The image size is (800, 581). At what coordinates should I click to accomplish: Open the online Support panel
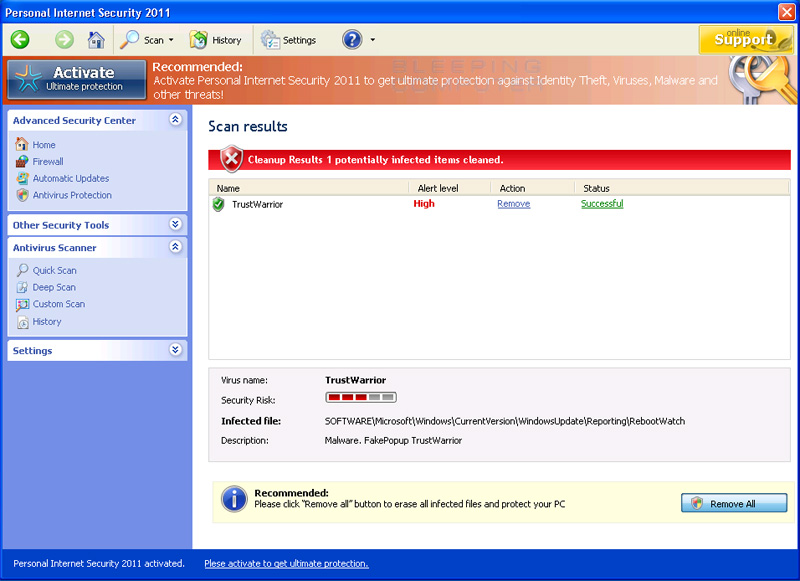(x=745, y=39)
